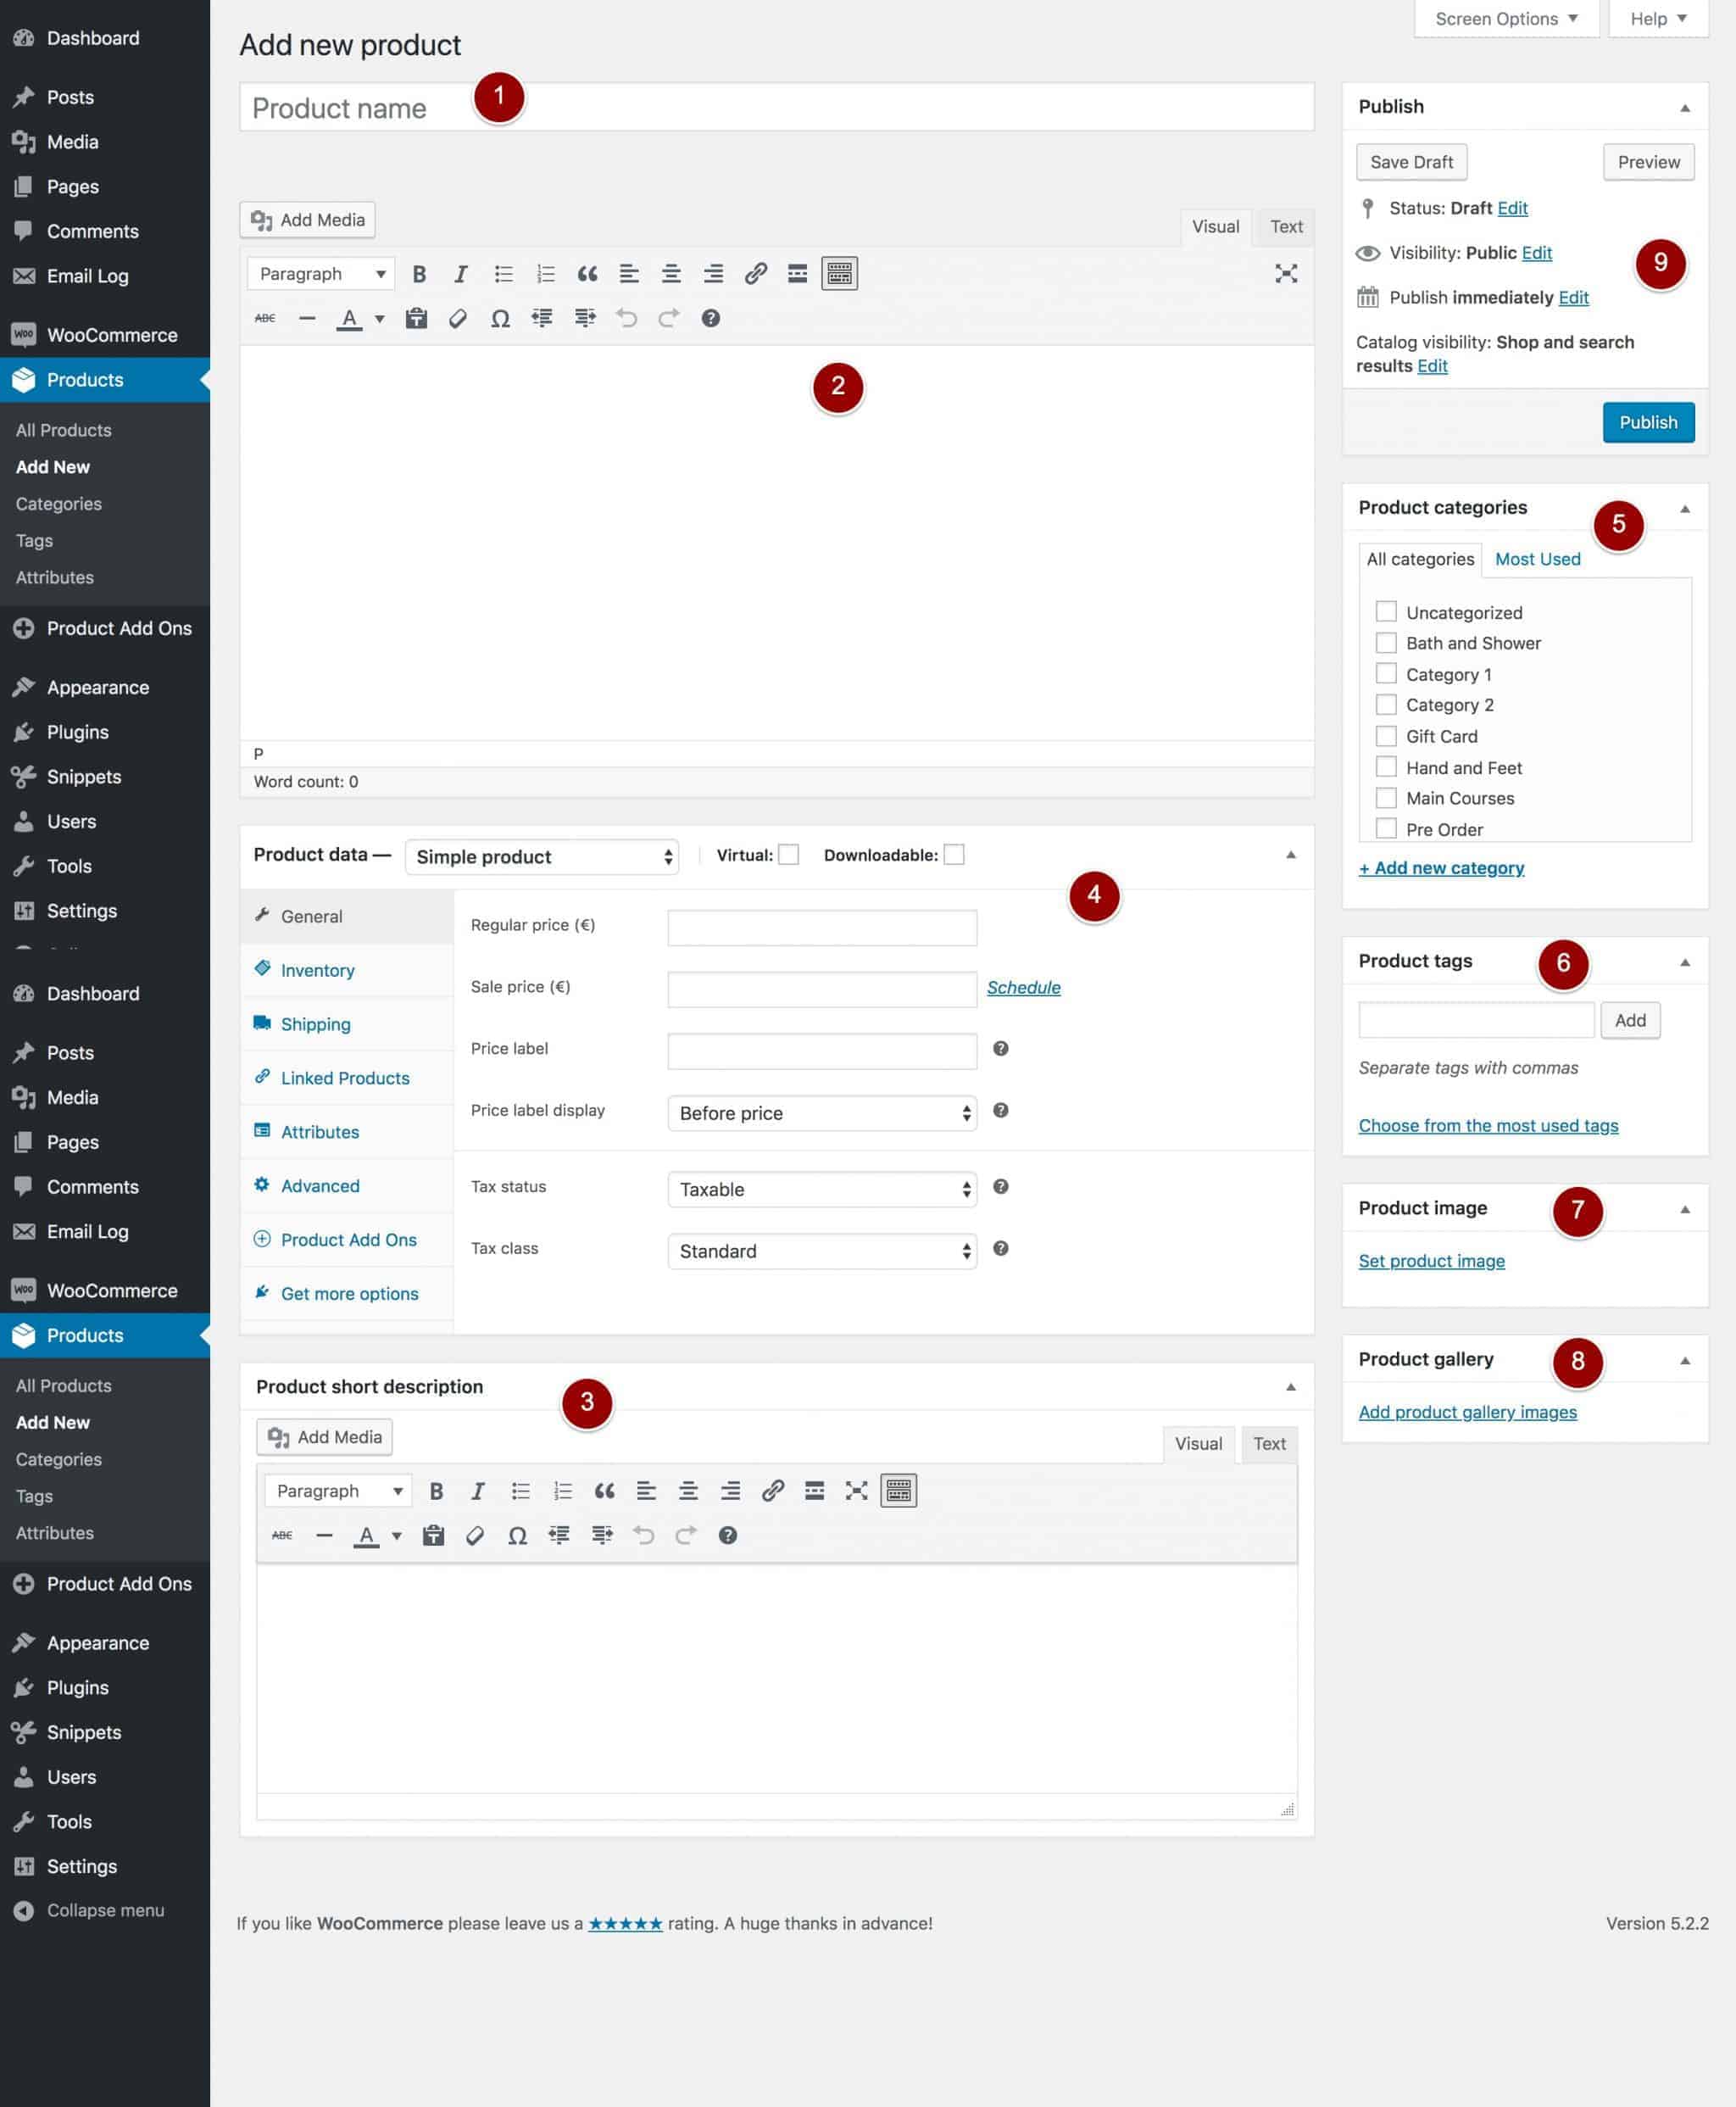Show help tip for Tax class field
This screenshot has height=2107, width=1736.
pyautogui.click(x=1000, y=1248)
